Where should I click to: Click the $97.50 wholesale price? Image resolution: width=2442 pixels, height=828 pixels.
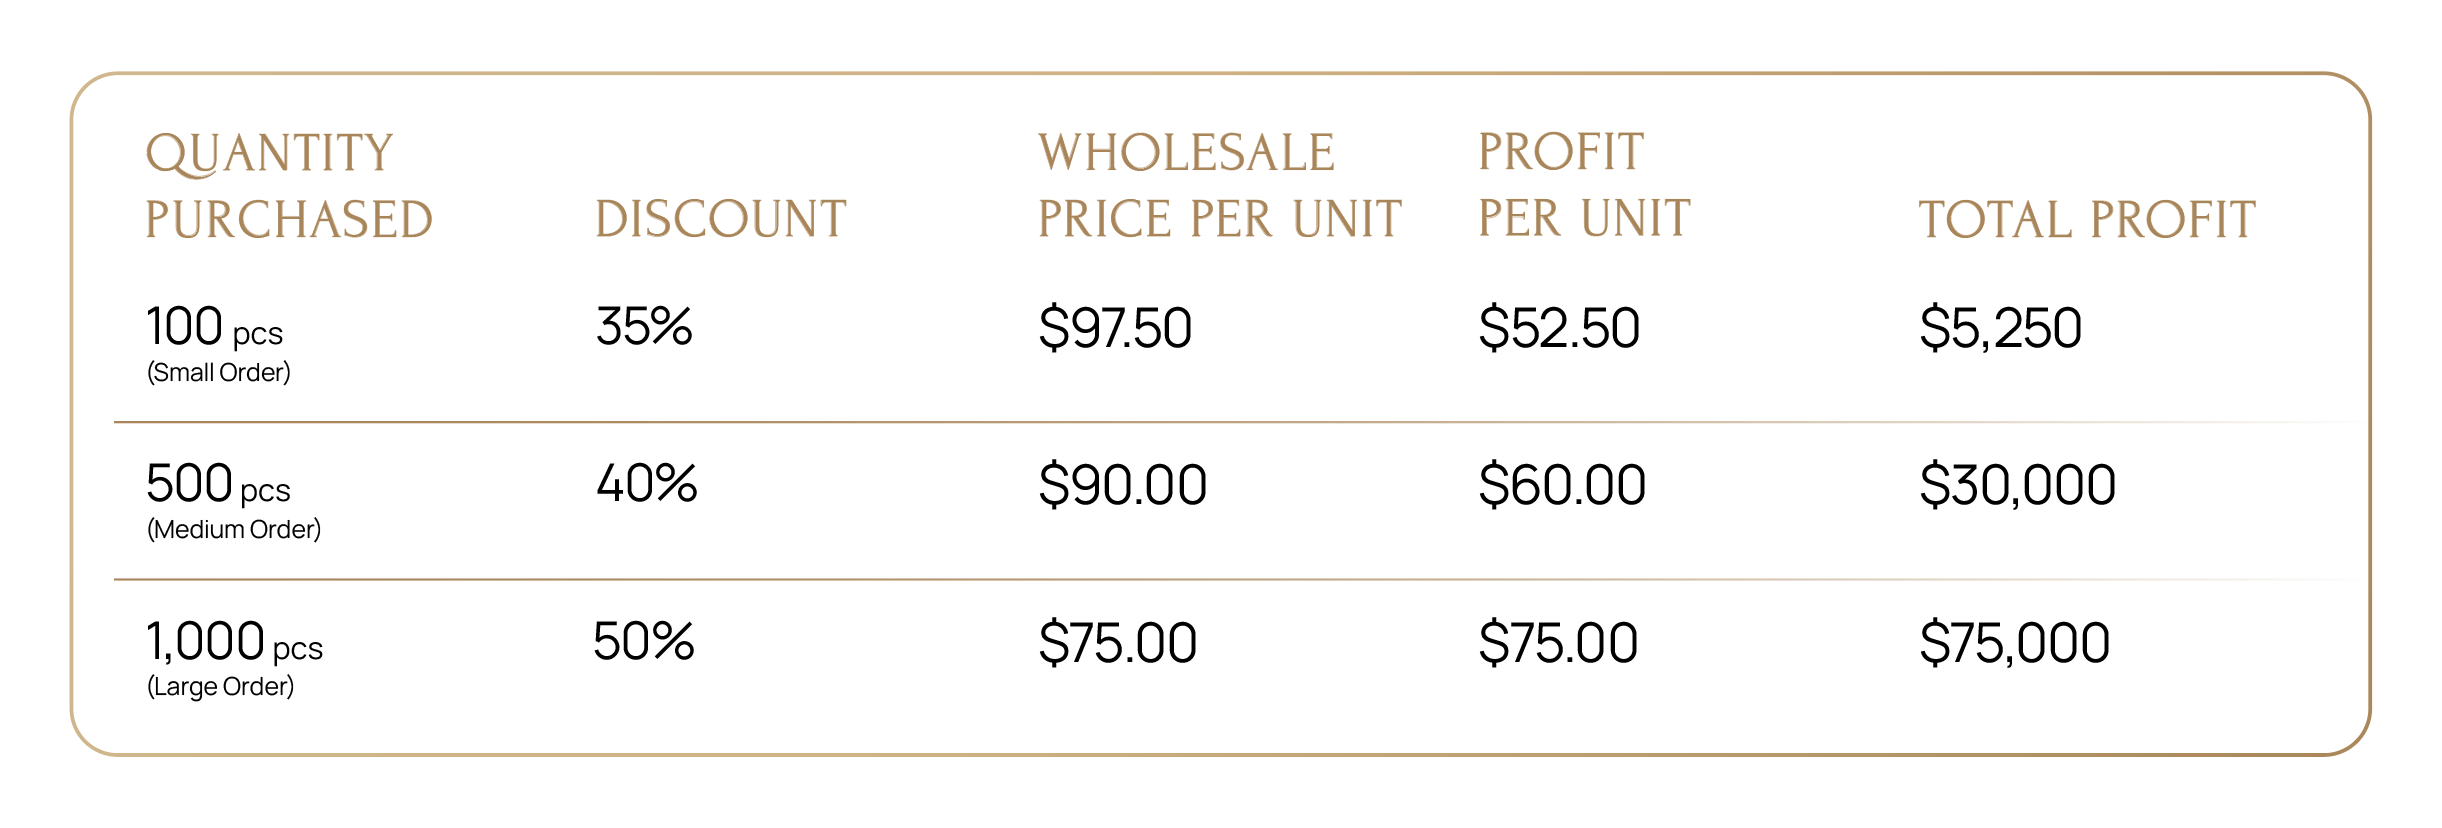(x=1115, y=328)
